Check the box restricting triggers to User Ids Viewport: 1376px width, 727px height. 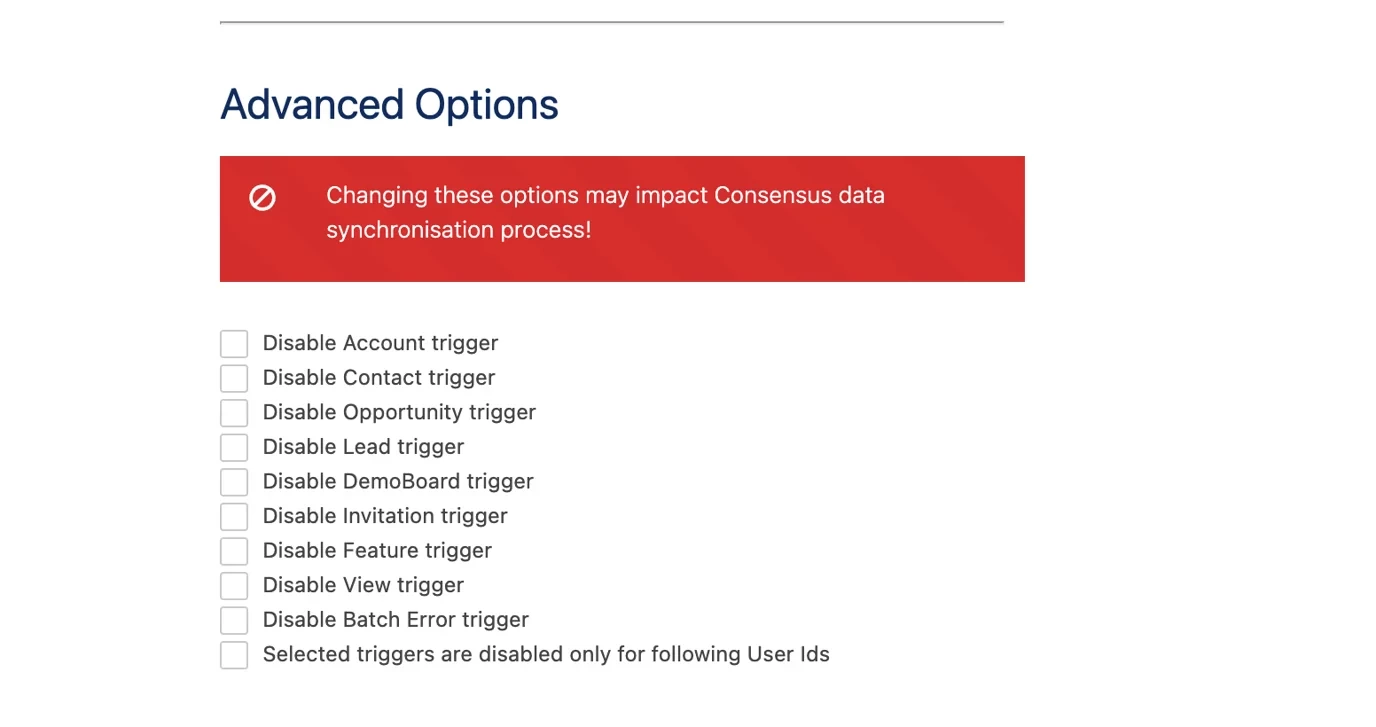pyautogui.click(x=234, y=655)
